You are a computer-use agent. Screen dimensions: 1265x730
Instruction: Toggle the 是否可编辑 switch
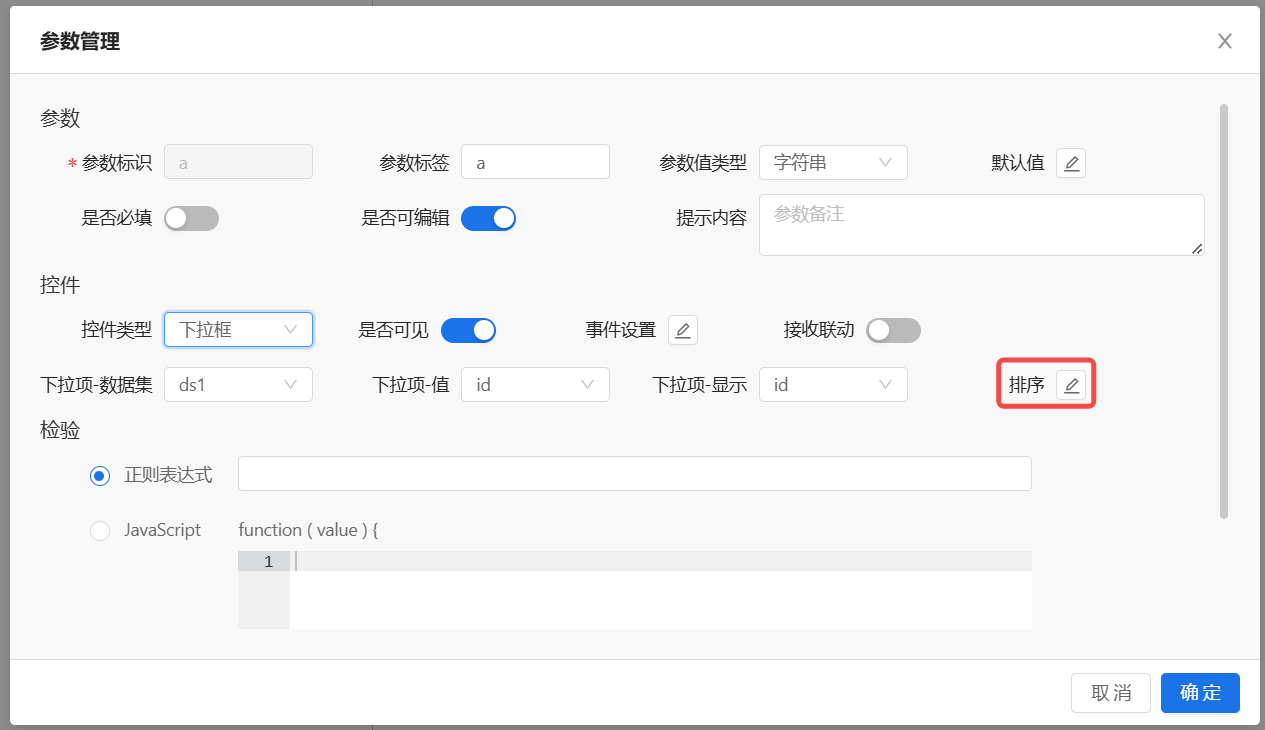tap(488, 218)
